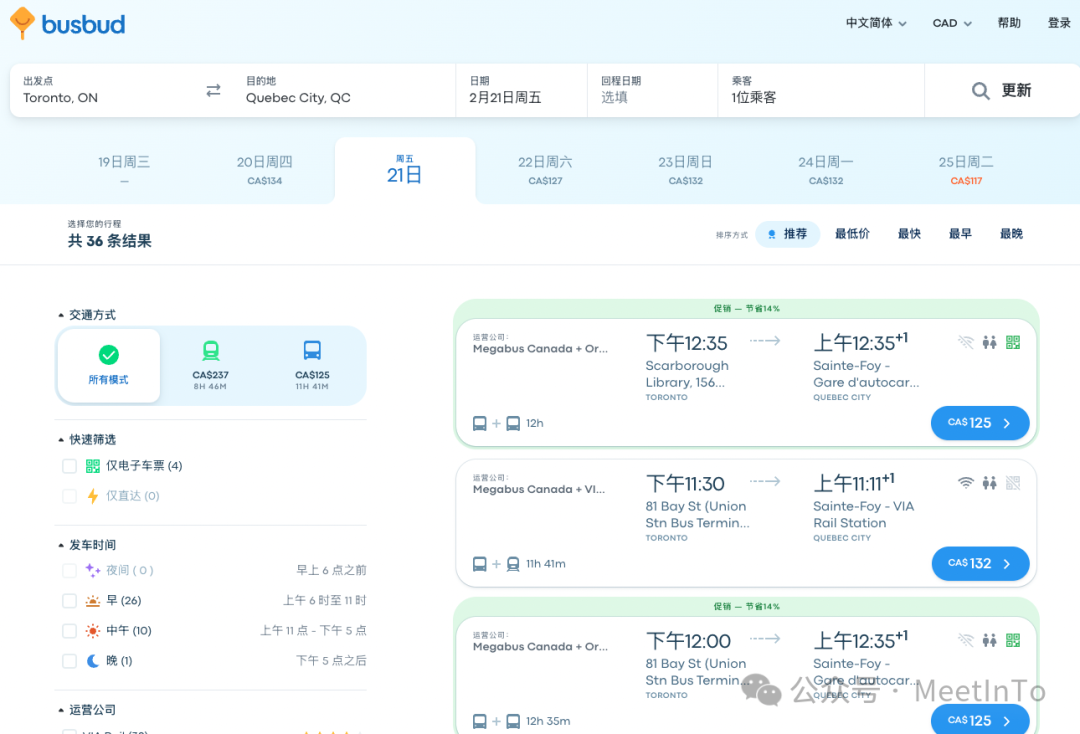This screenshot has width=1080, height=734.
Task: Check the 仅电子车票 (4) checkbox
Action: 70,466
